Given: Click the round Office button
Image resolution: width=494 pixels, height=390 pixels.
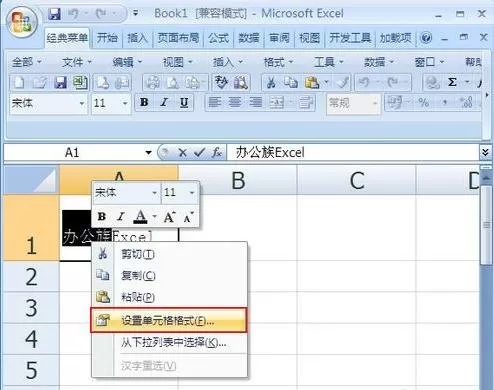Looking at the screenshot, I should coord(22,22).
